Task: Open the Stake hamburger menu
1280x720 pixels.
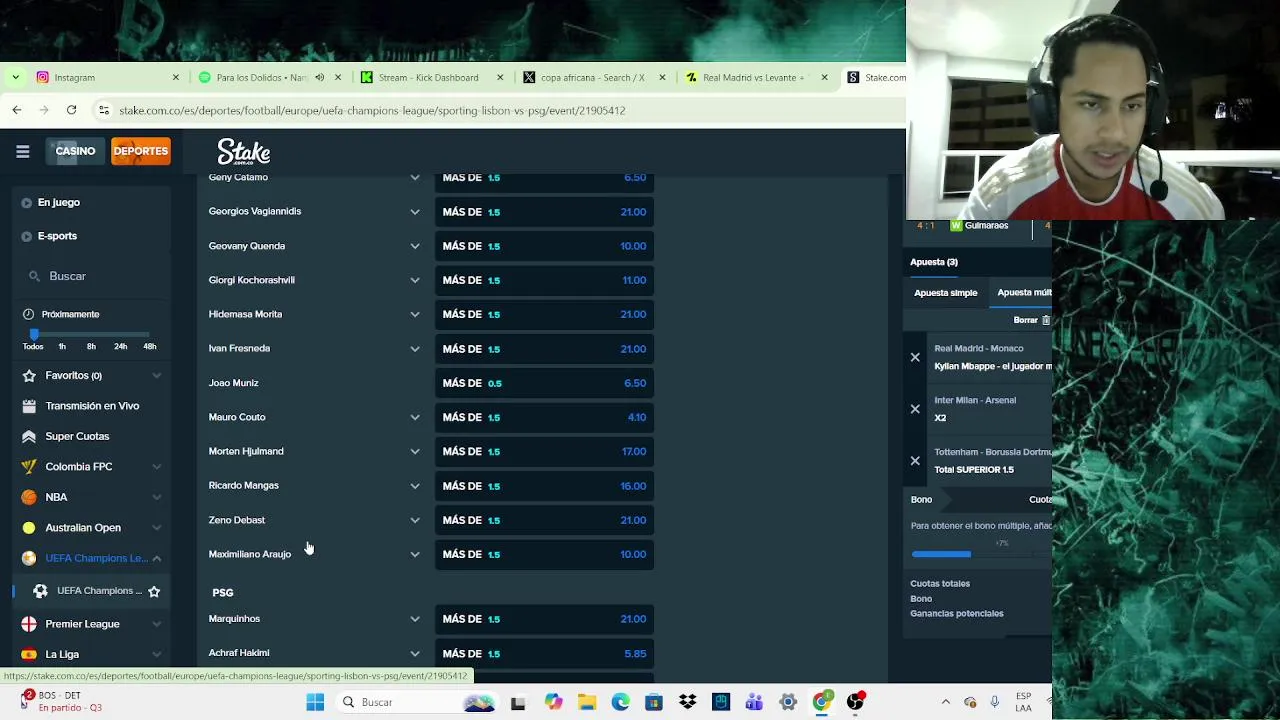Action: pyautogui.click(x=22, y=151)
